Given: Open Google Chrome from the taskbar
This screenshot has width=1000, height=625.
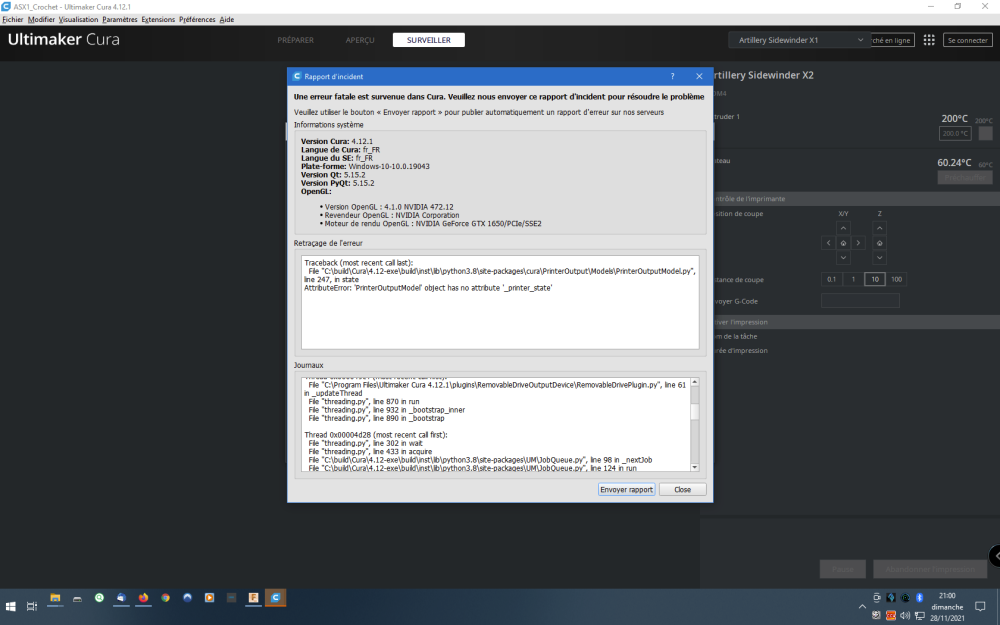Looking at the screenshot, I should (166, 598).
